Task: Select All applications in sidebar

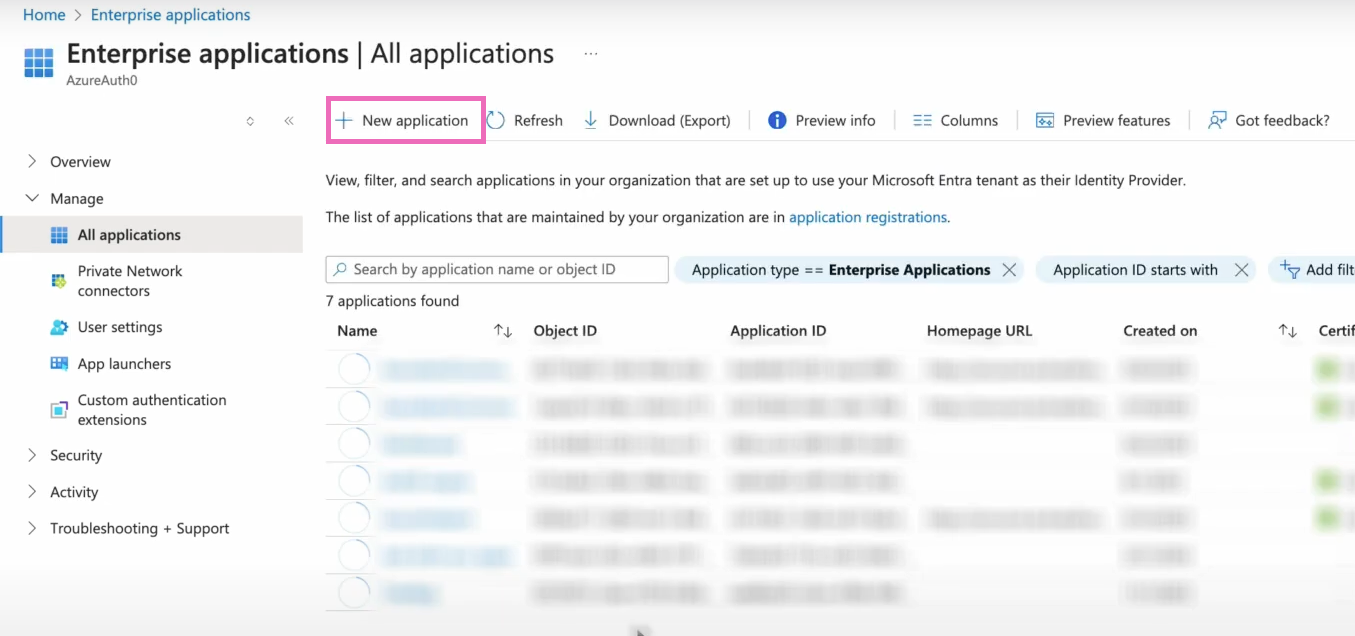Action: coord(152,235)
